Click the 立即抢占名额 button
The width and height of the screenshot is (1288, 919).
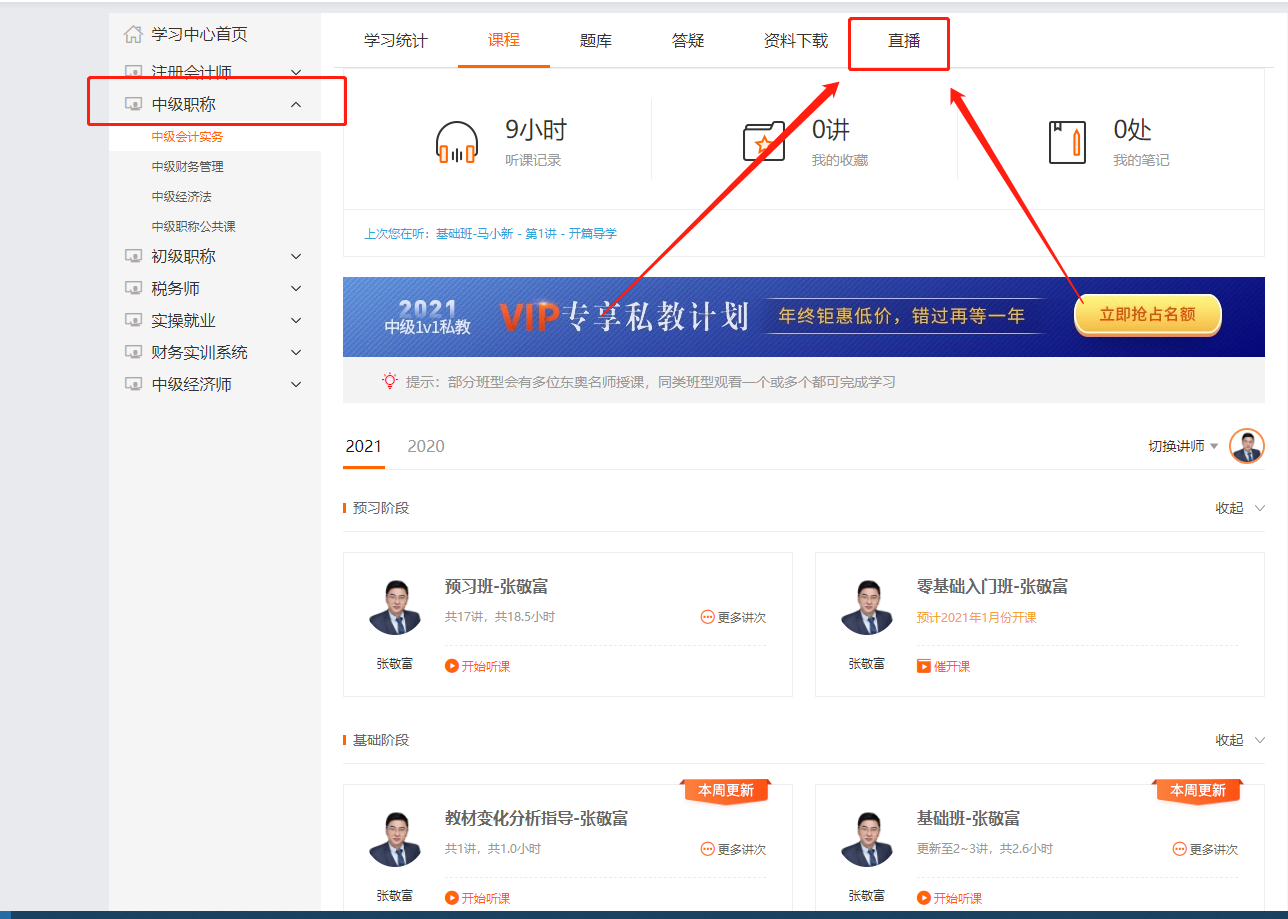pos(1147,315)
